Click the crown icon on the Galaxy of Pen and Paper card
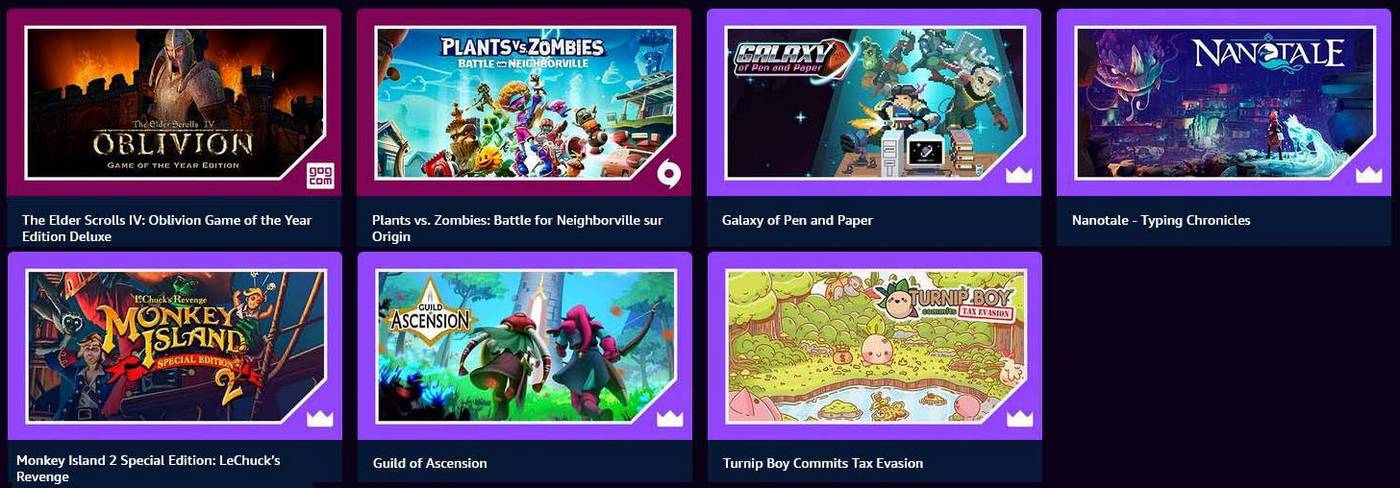The width and height of the screenshot is (1400, 488). pyautogui.click(x=1019, y=176)
